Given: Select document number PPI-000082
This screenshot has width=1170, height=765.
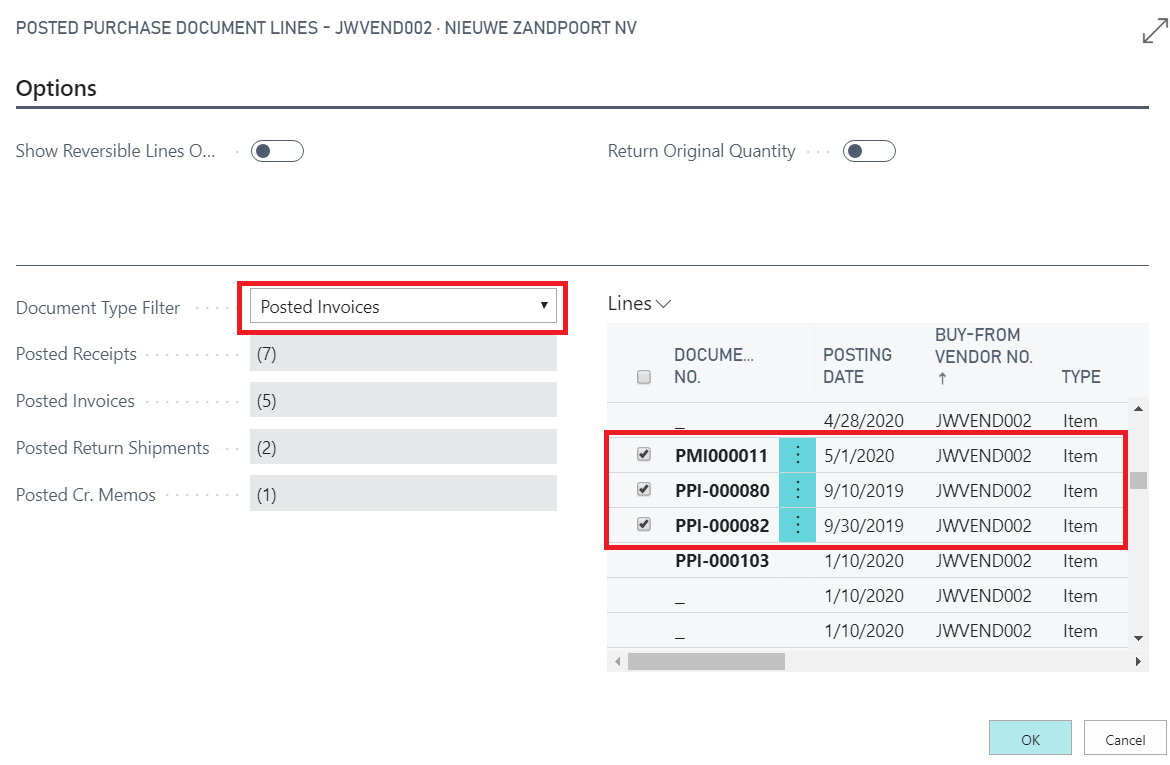Looking at the screenshot, I should 722,525.
